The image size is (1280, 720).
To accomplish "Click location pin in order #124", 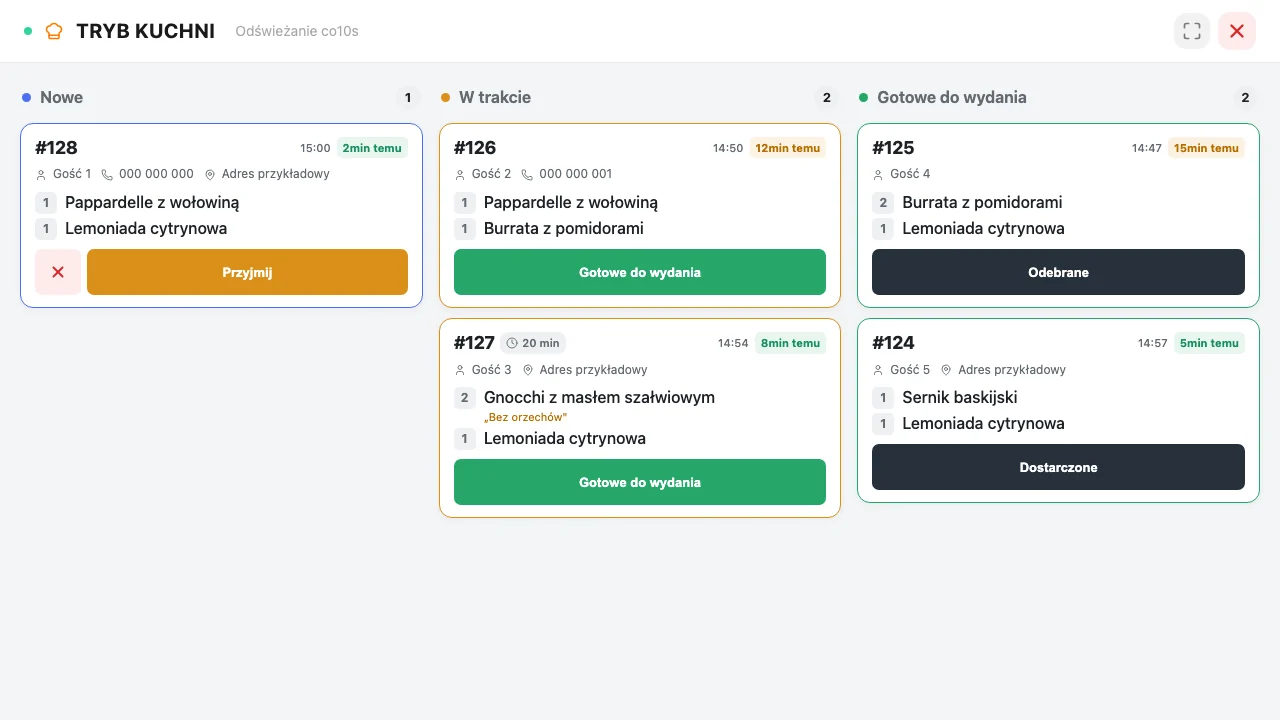I will pyautogui.click(x=946, y=370).
